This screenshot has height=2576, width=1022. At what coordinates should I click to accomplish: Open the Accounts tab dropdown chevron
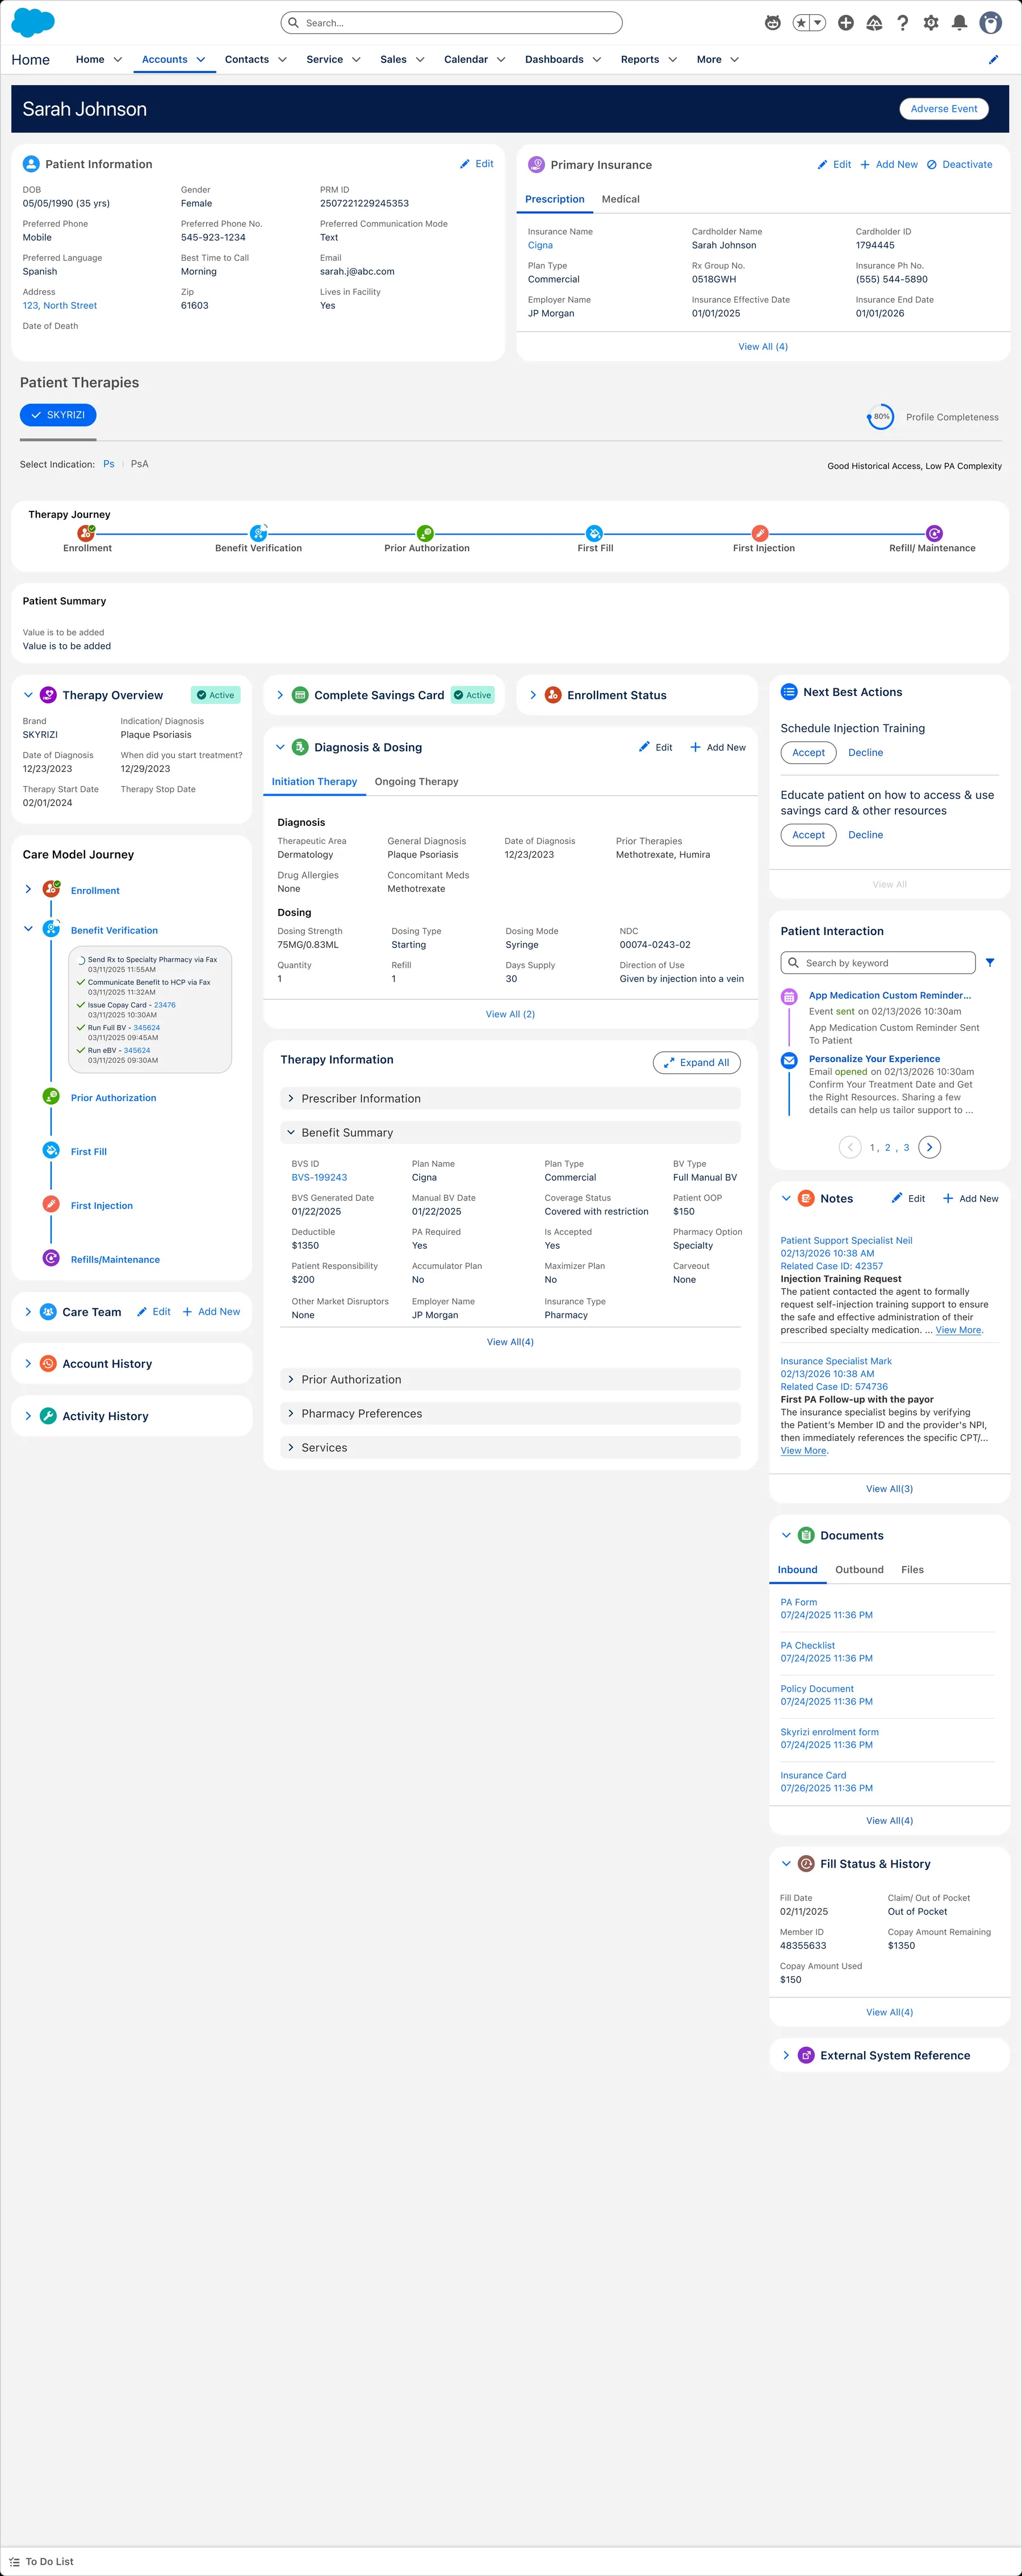tap(201, 60)
